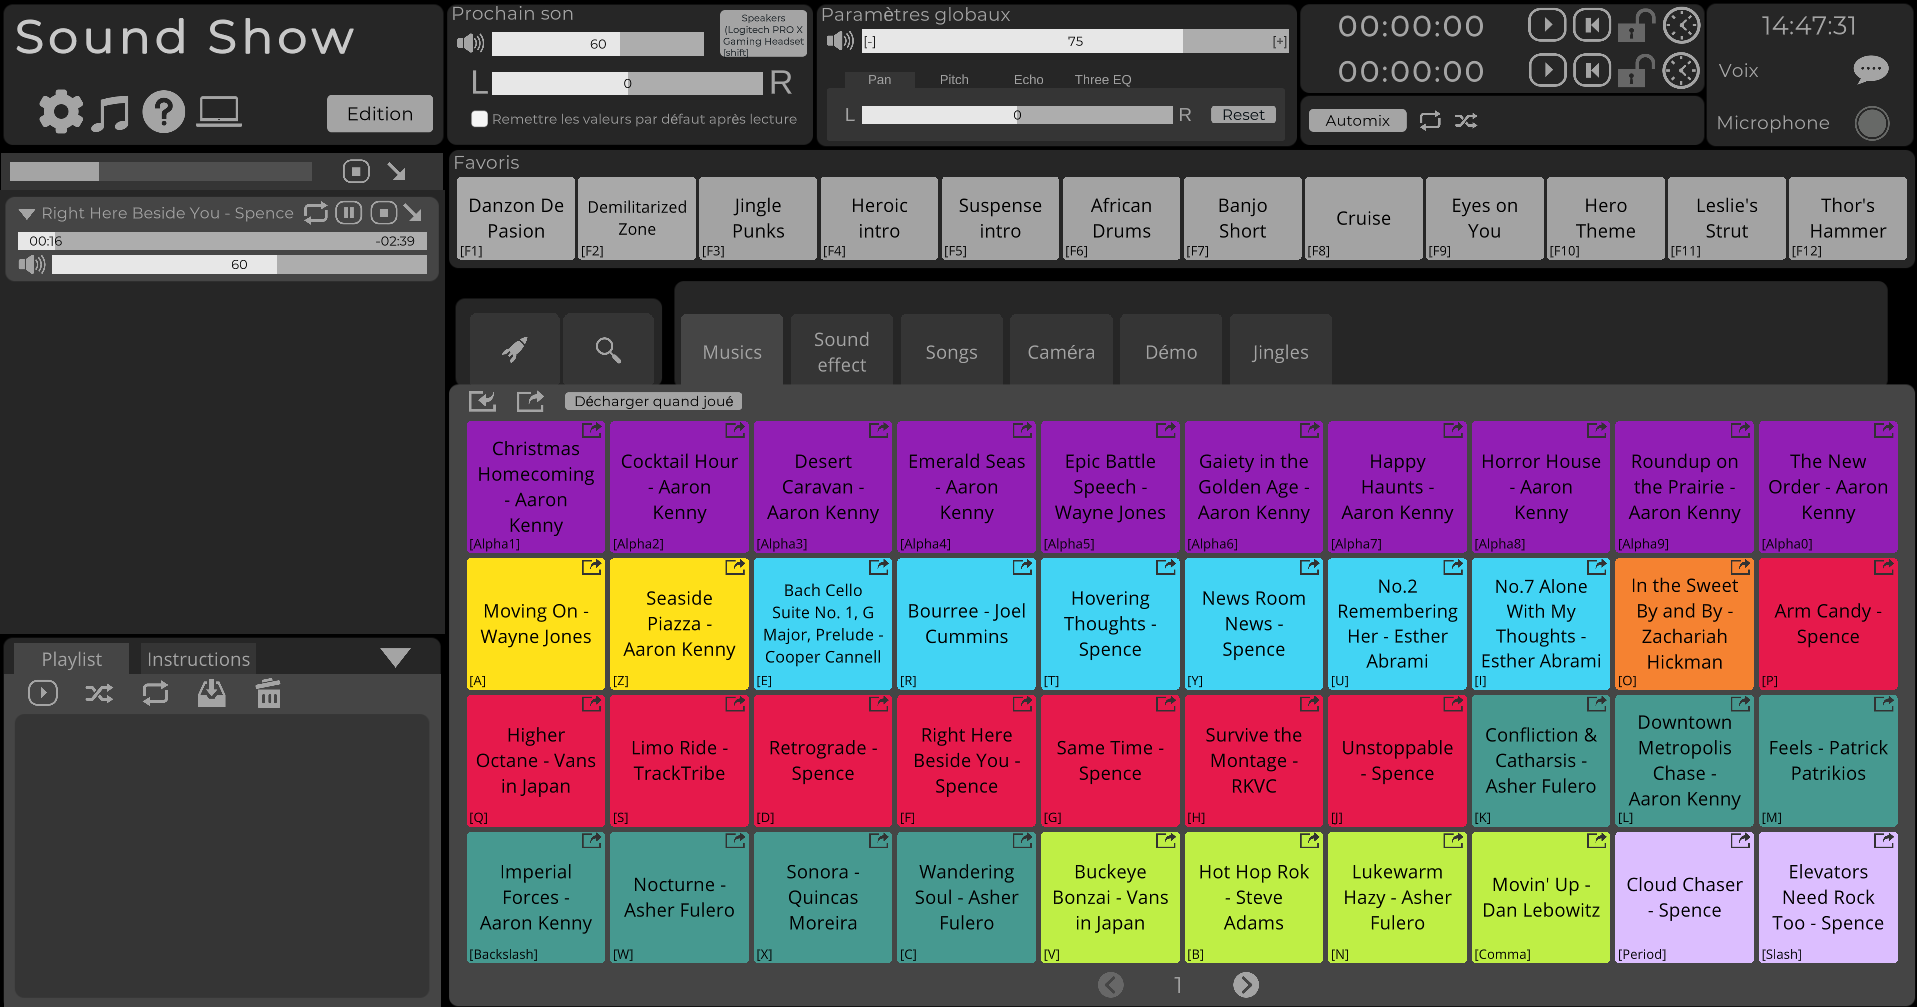Fade out all sounds with top arrow

(x=397, y=171)
